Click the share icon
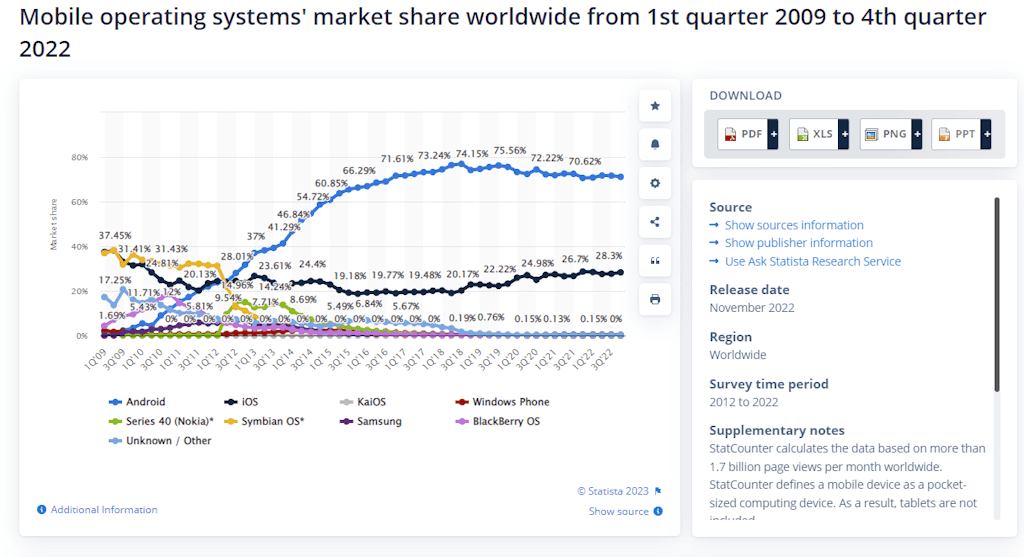Image resolution: width=1024 pixels, height=557 pixels. [655, 222]
